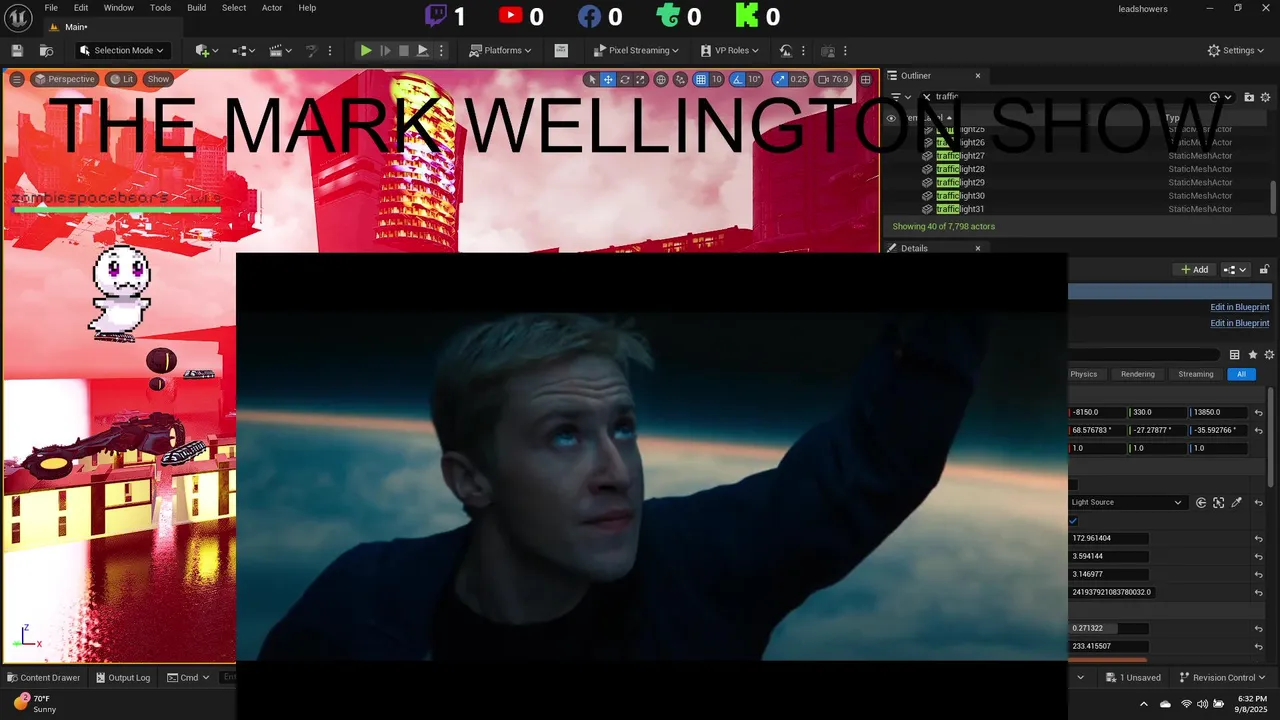Image resolution: width=1280 pixels, height=720 pixels.
Task: Click the 1 Unsaved status button
Action: [x=1133, y=677]
